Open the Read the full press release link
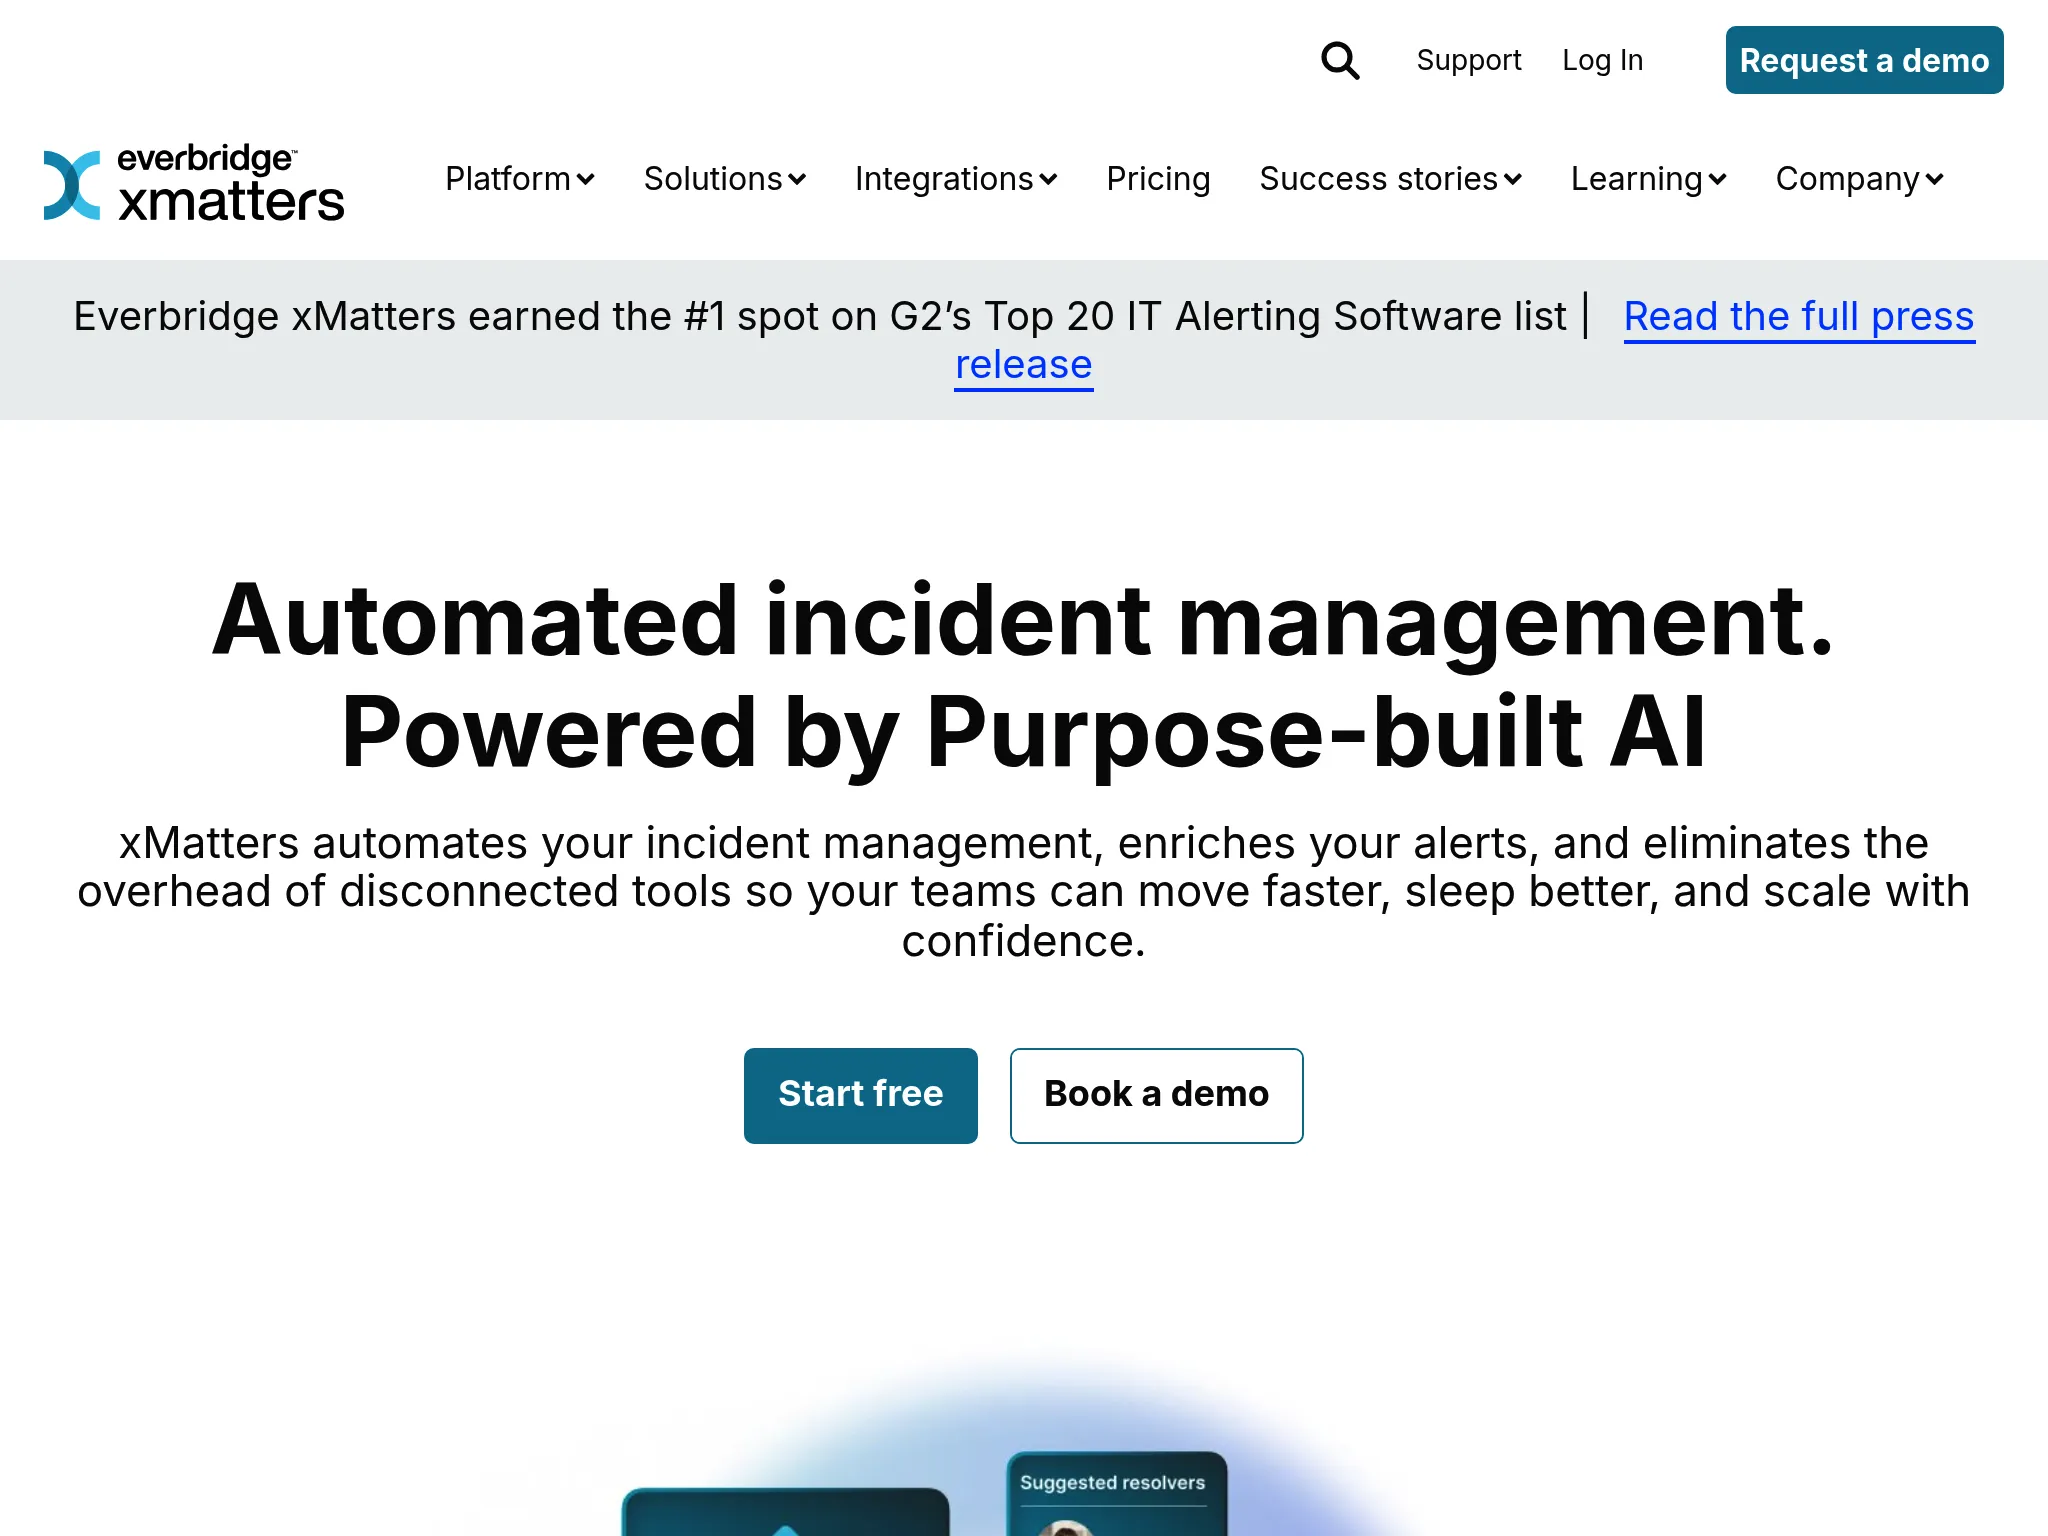Image resolution: width=2048 pixels, height=1536 pixels. click(x=1799, y=317)
